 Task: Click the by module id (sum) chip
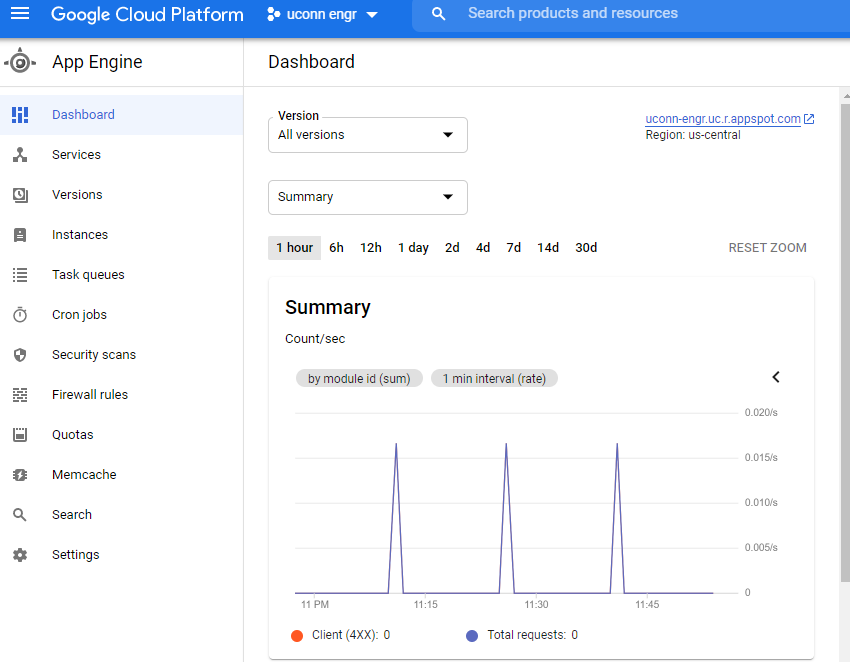click(x=359, y=378)
